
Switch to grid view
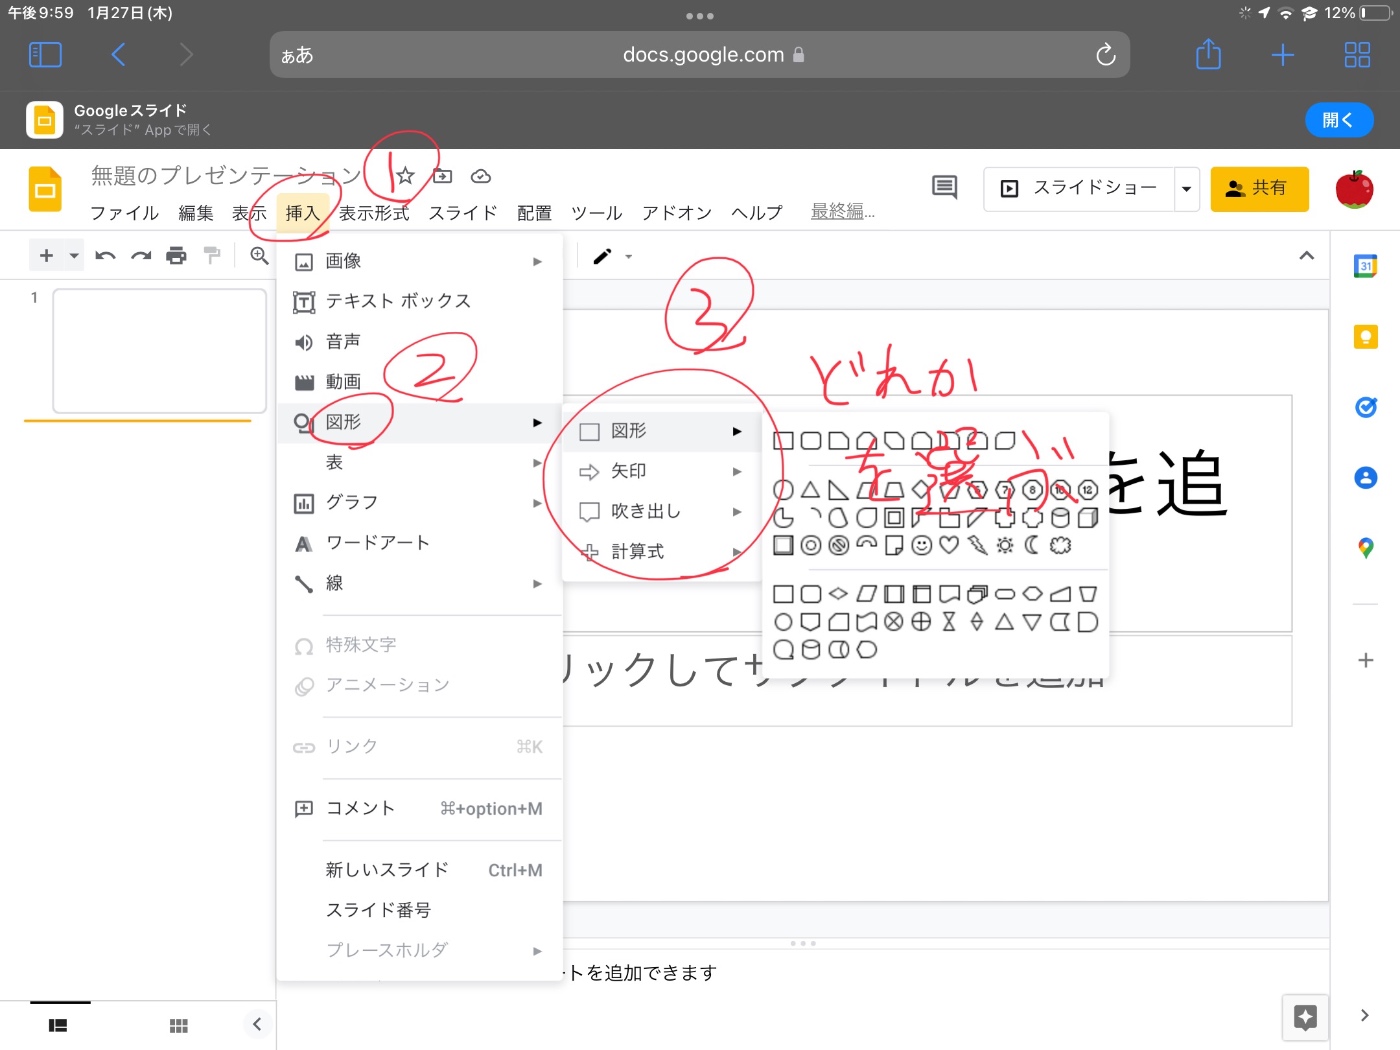[x=179, y=1025]
